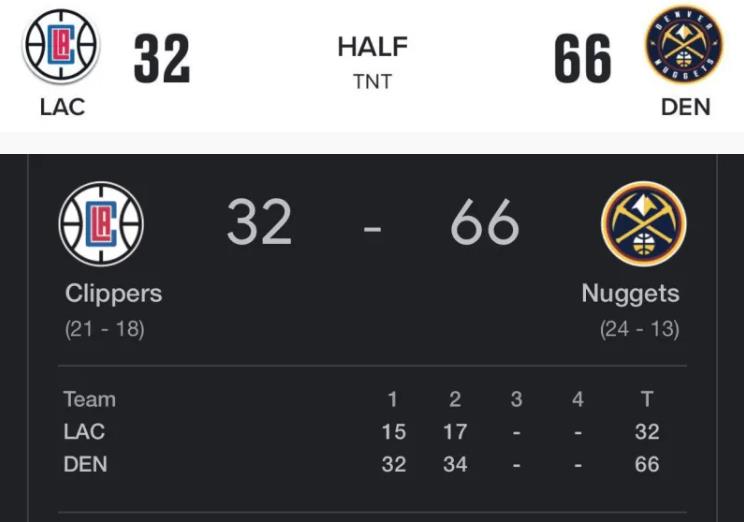The image size is (744, 522).
Task: Click the Nuggets logo in dark card
Action: (x=643, y=224)
